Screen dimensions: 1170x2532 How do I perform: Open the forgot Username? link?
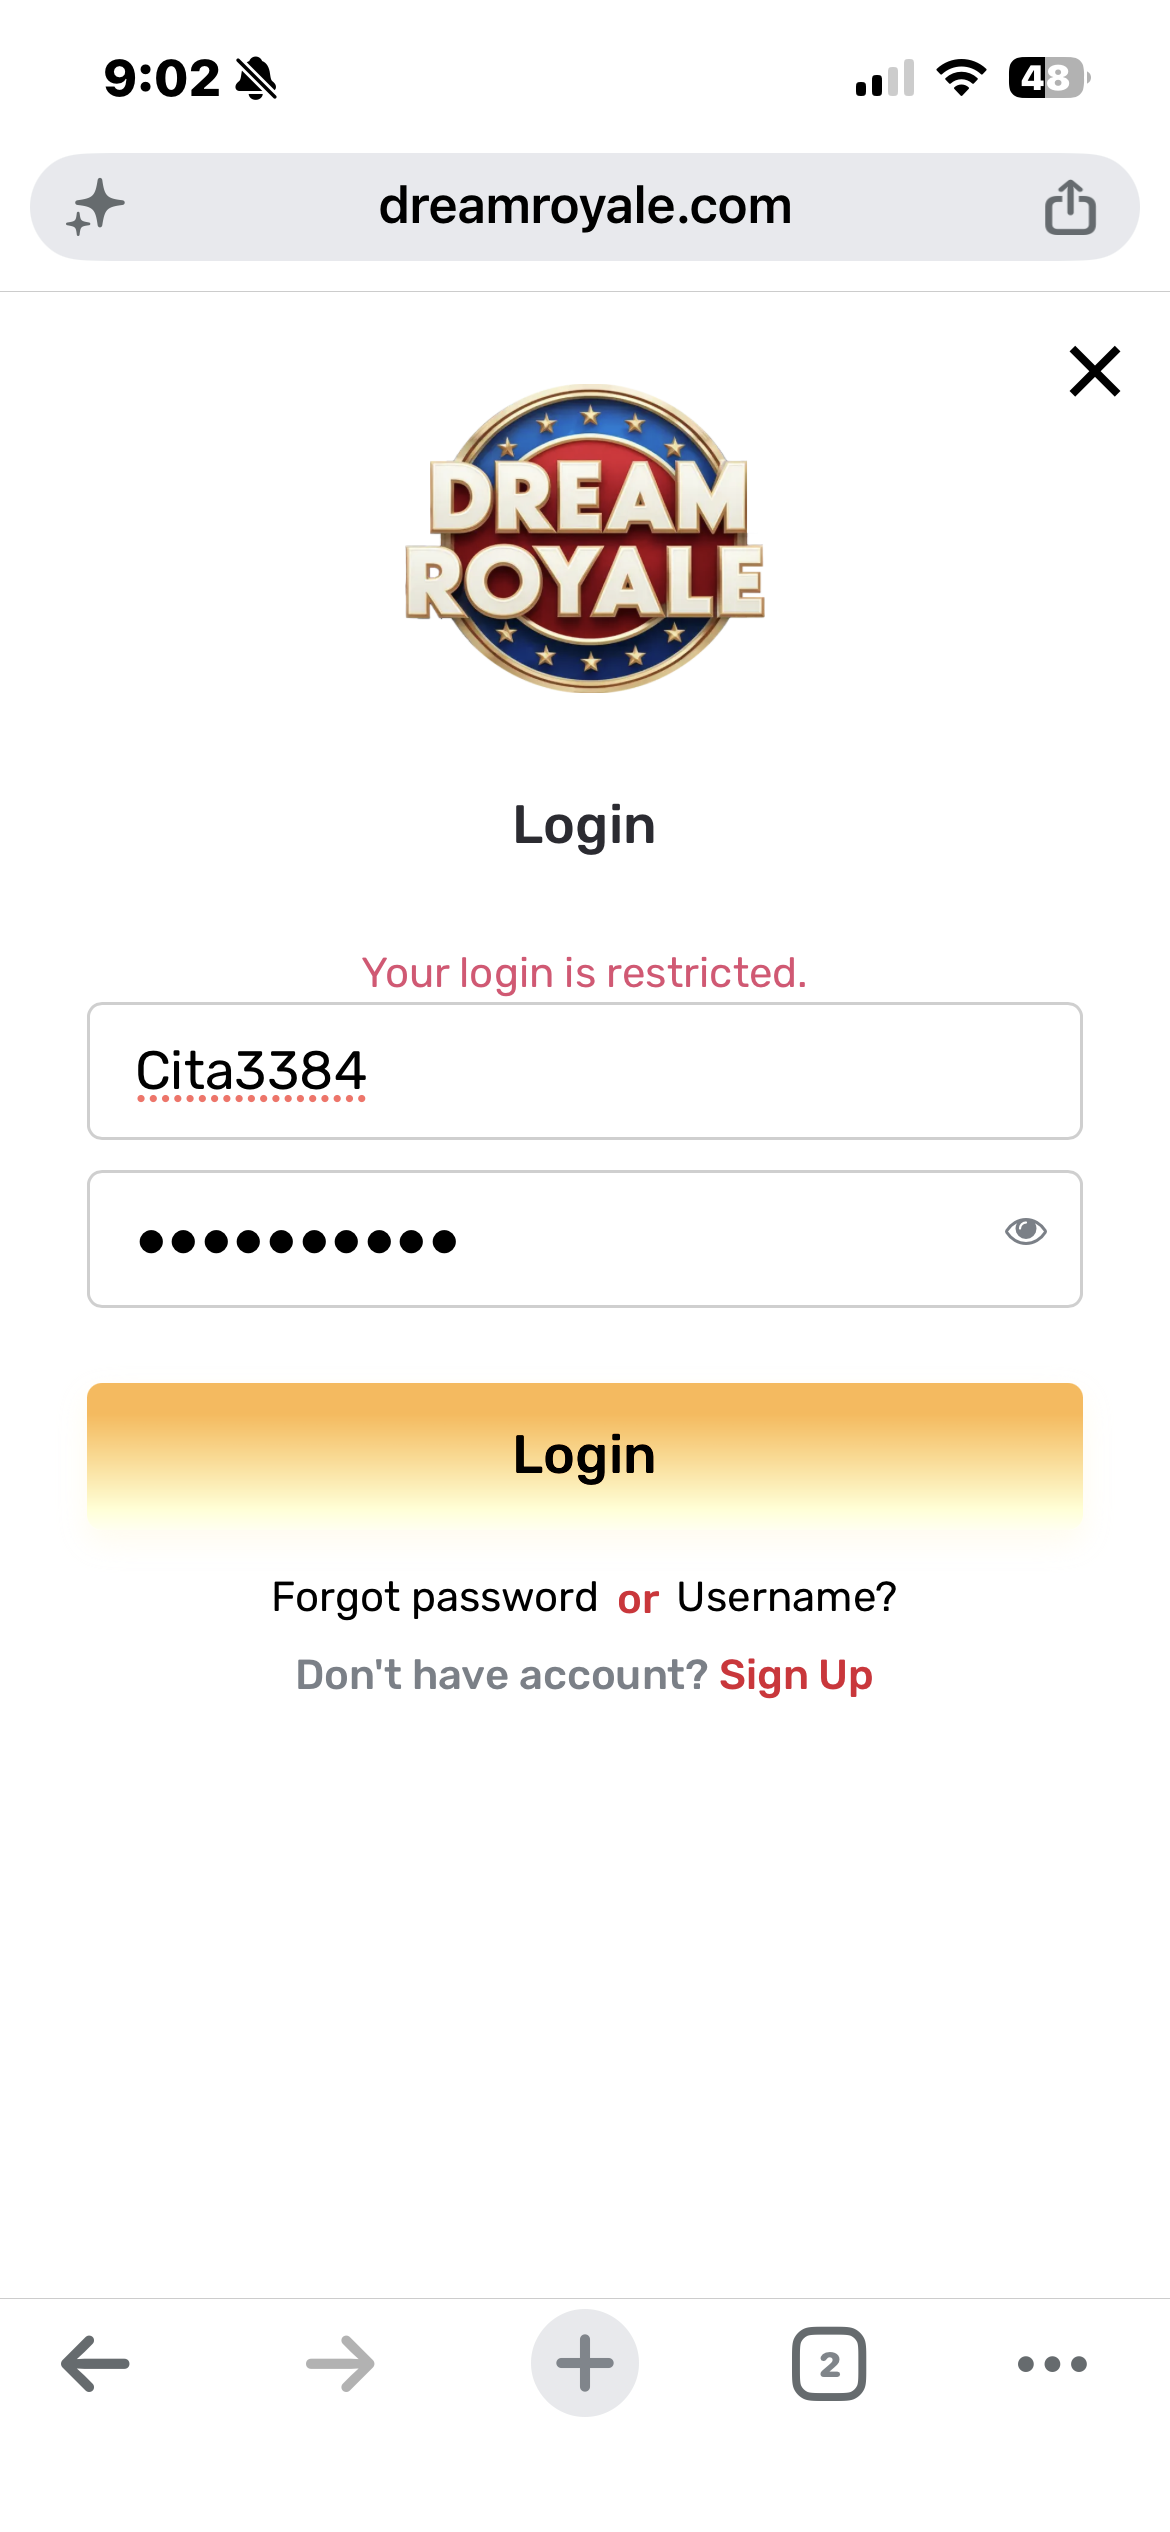tap(787, 1597)
